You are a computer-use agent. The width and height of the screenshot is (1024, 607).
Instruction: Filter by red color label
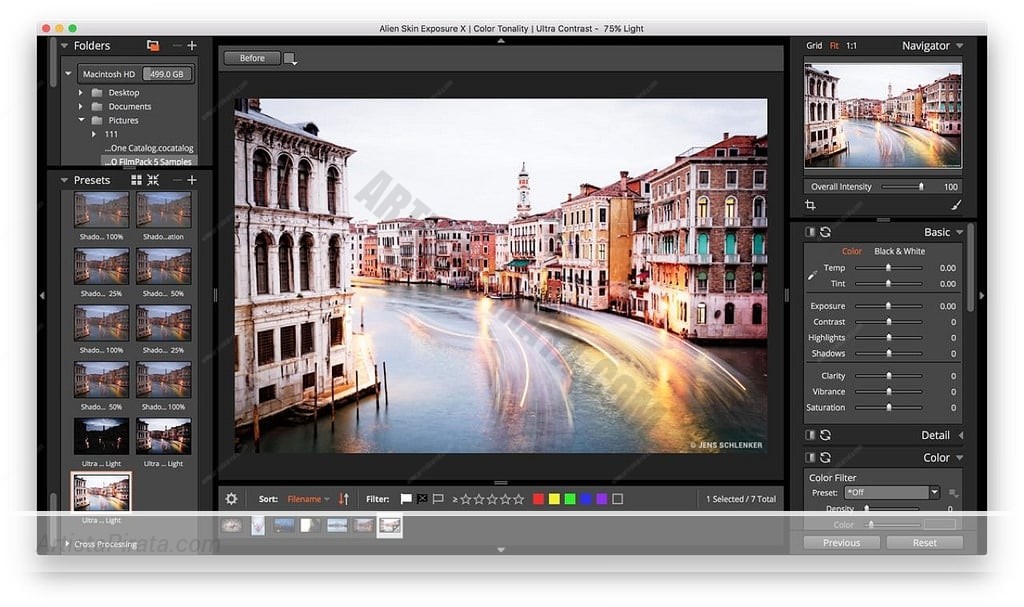[x=538, y=499]
